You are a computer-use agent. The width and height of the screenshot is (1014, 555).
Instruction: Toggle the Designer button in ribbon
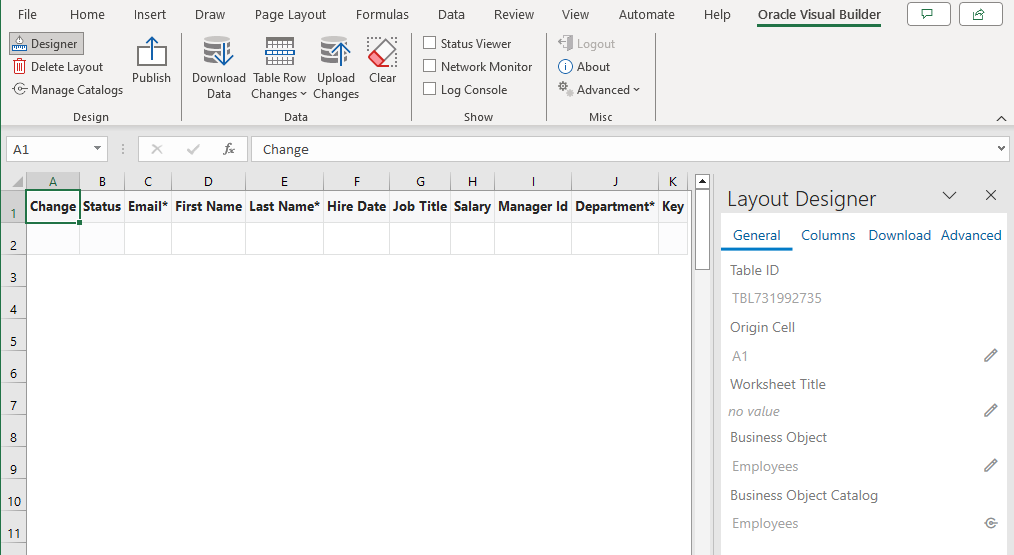tap(47, 43)
